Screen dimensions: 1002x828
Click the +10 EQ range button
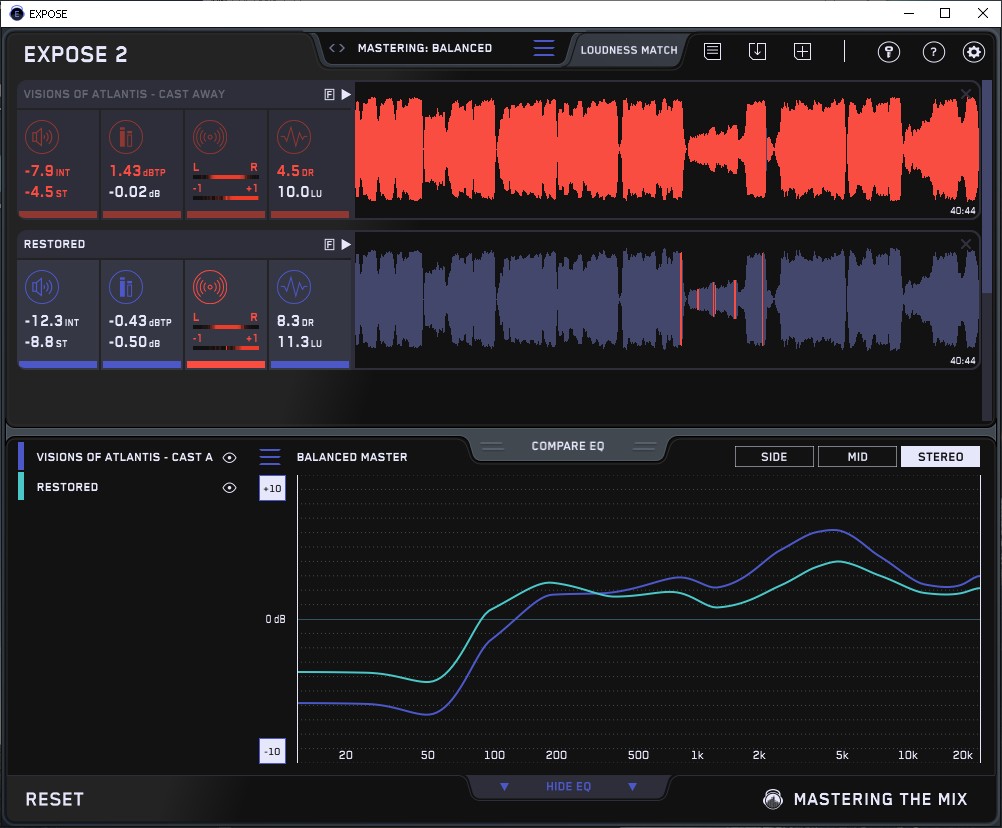click(x=272, y=488)
